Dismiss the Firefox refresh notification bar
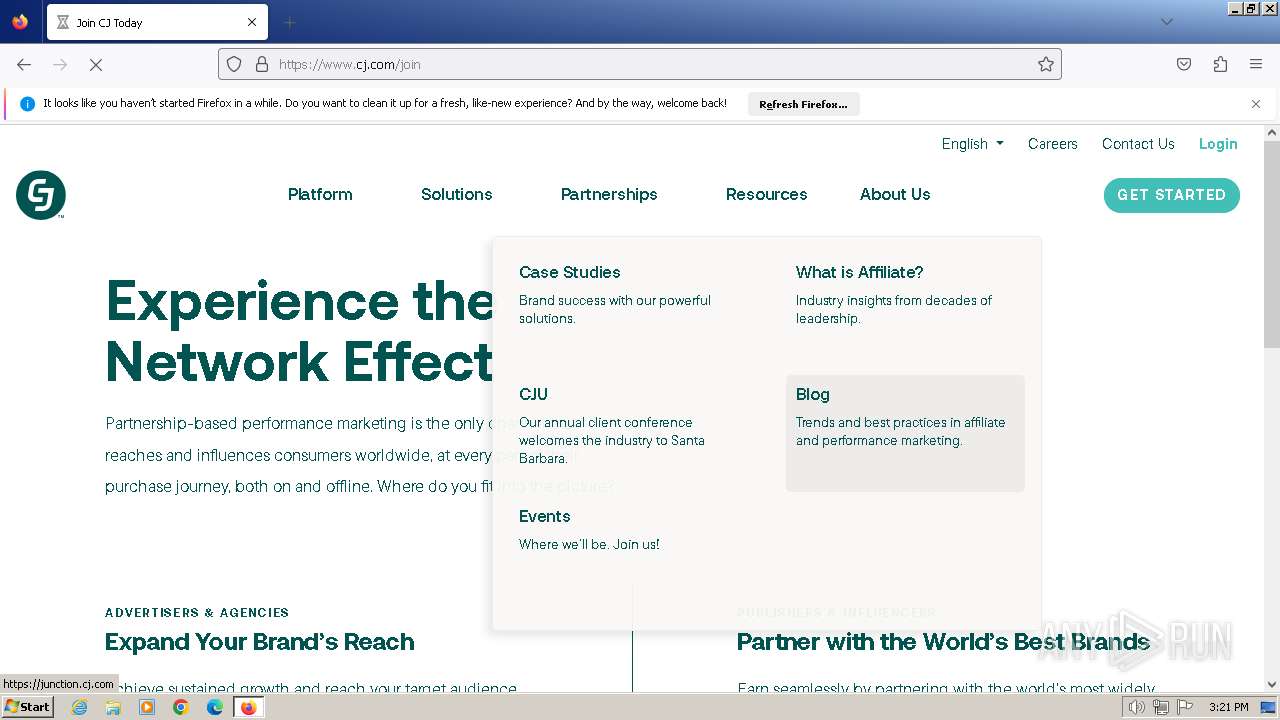Viewport: 1280px width, 720px height. pyautogui.click(x=1256, y=104)
